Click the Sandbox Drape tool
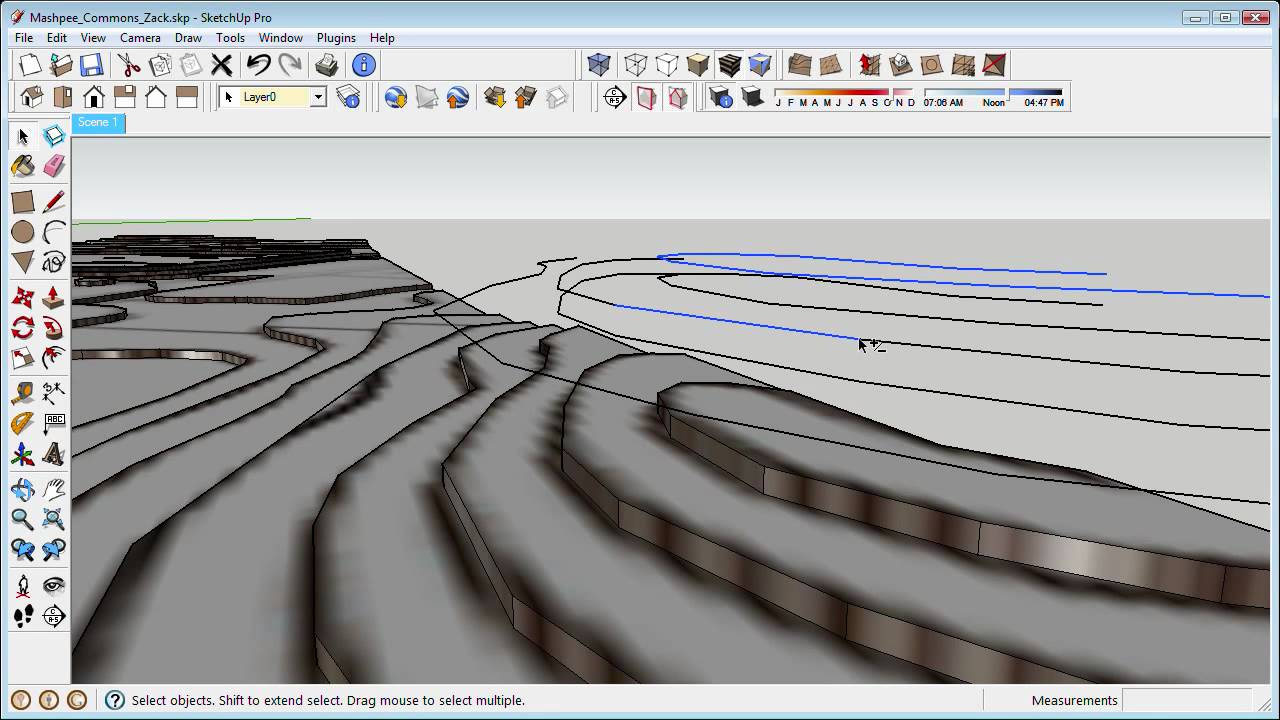This screenshot has height=720, width=1280. (x=931, y=65)
